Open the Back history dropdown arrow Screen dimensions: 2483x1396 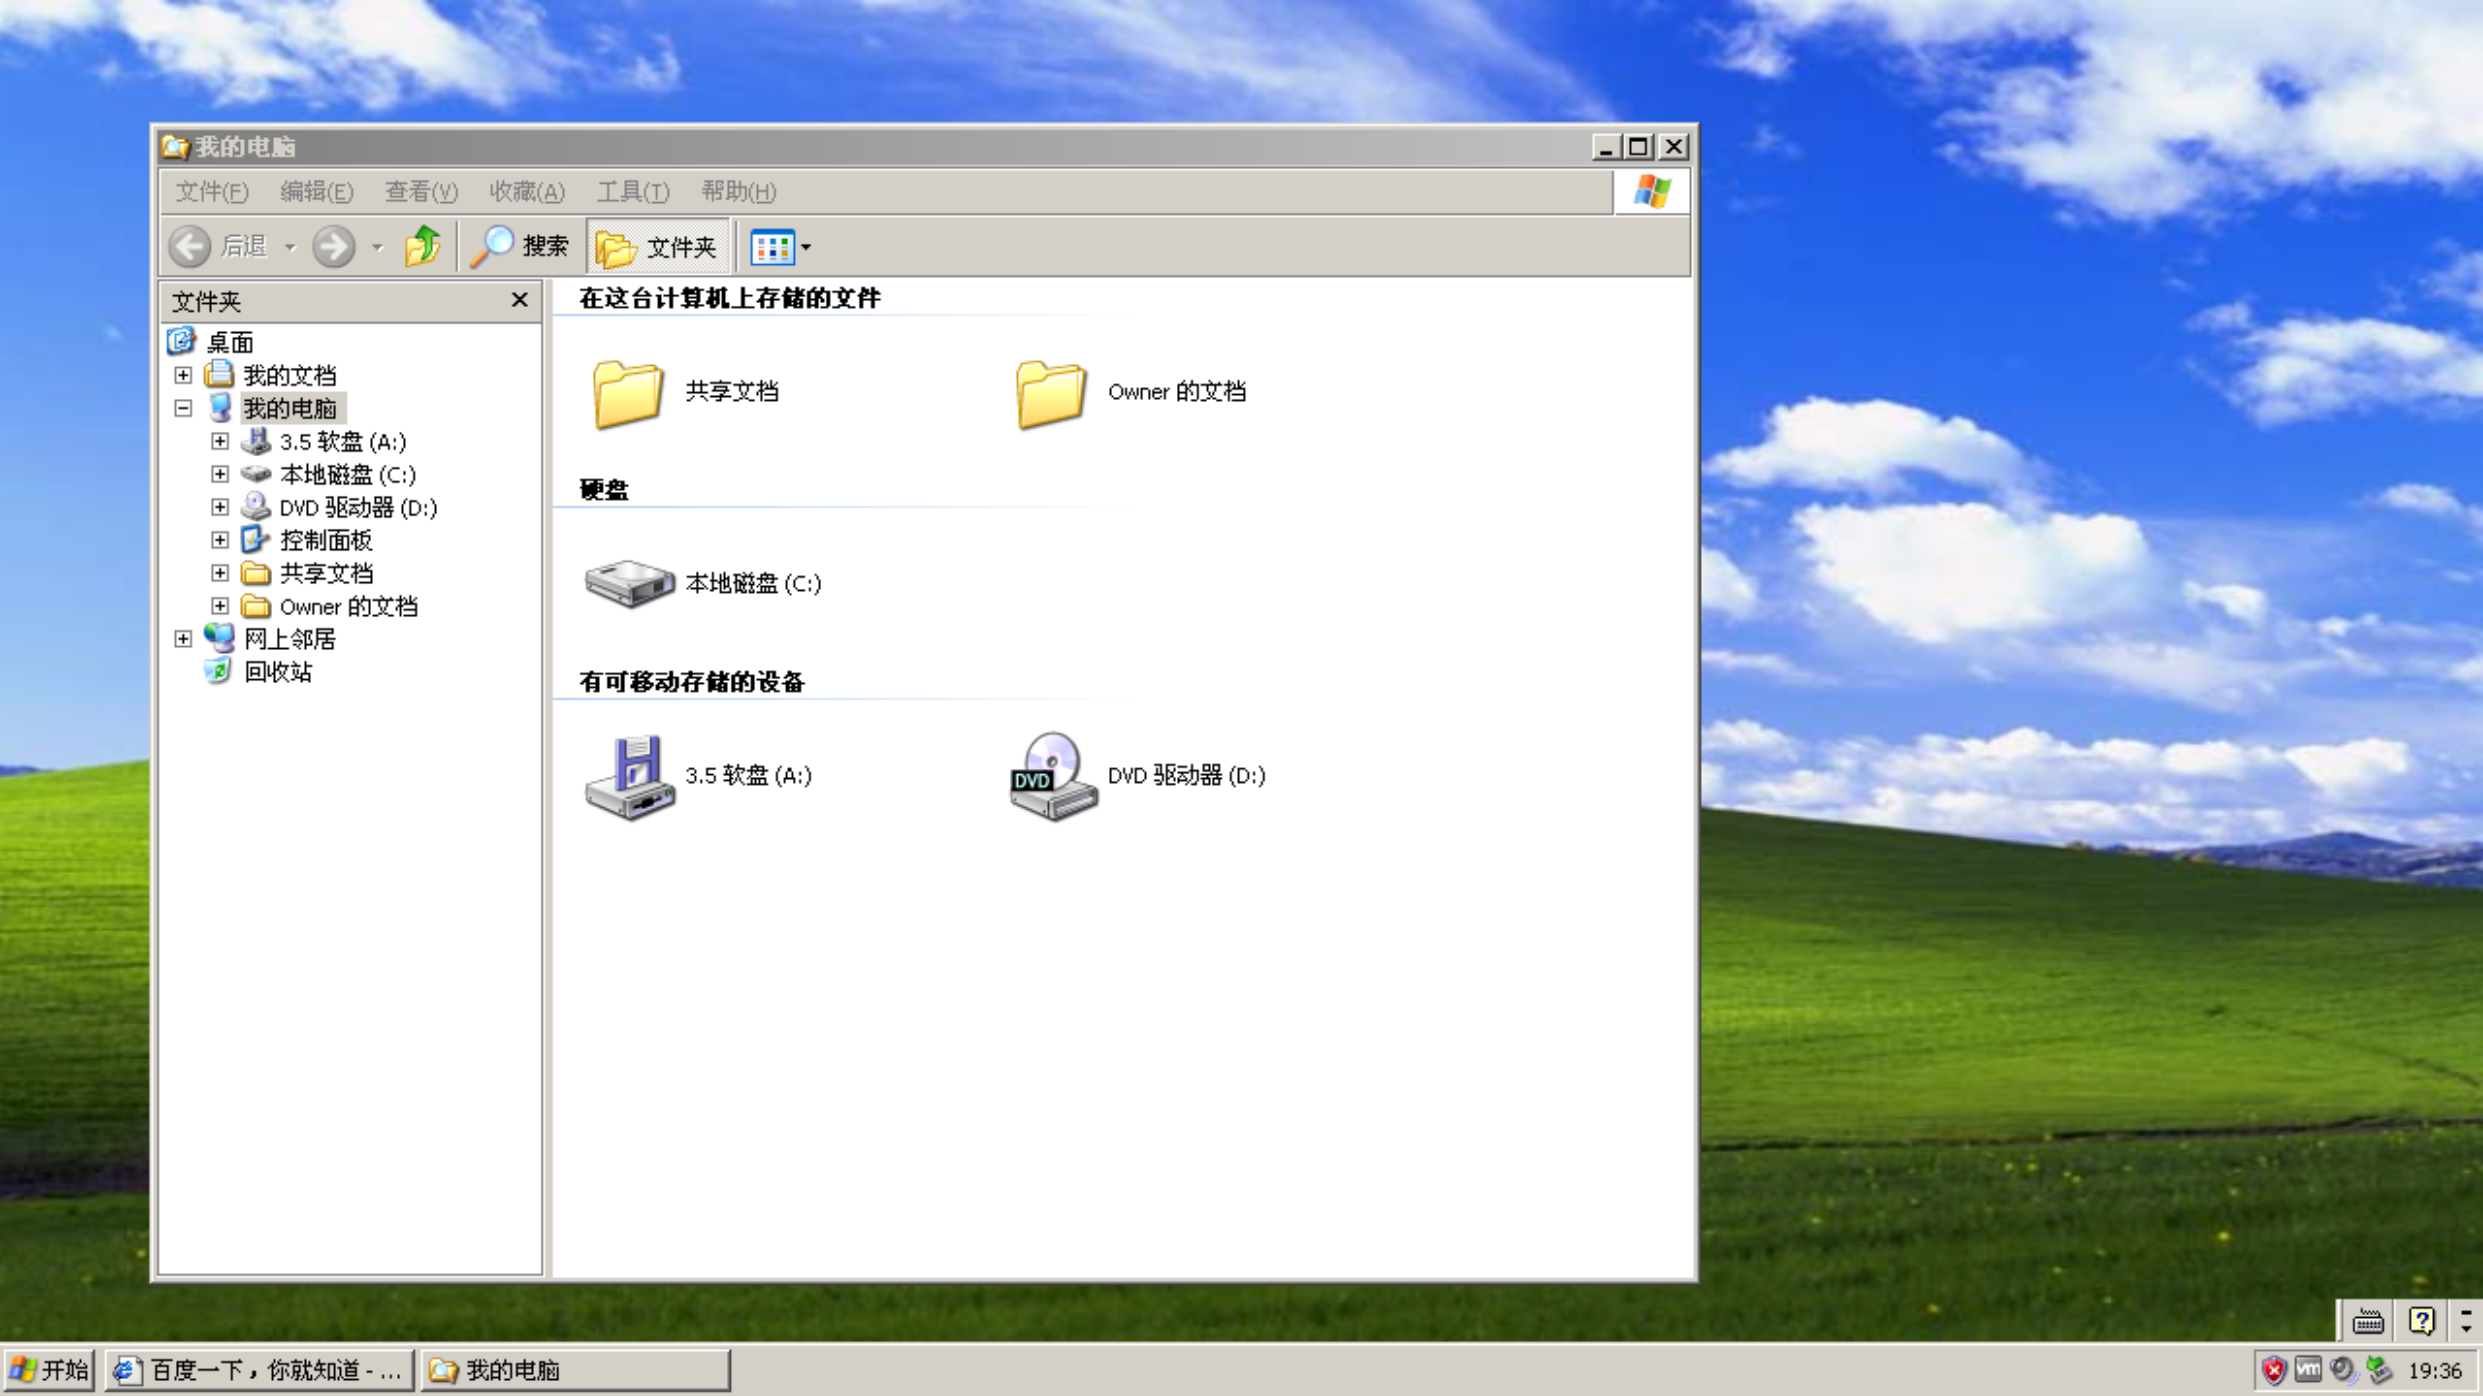pyautogui.click(x=290, y=247)
